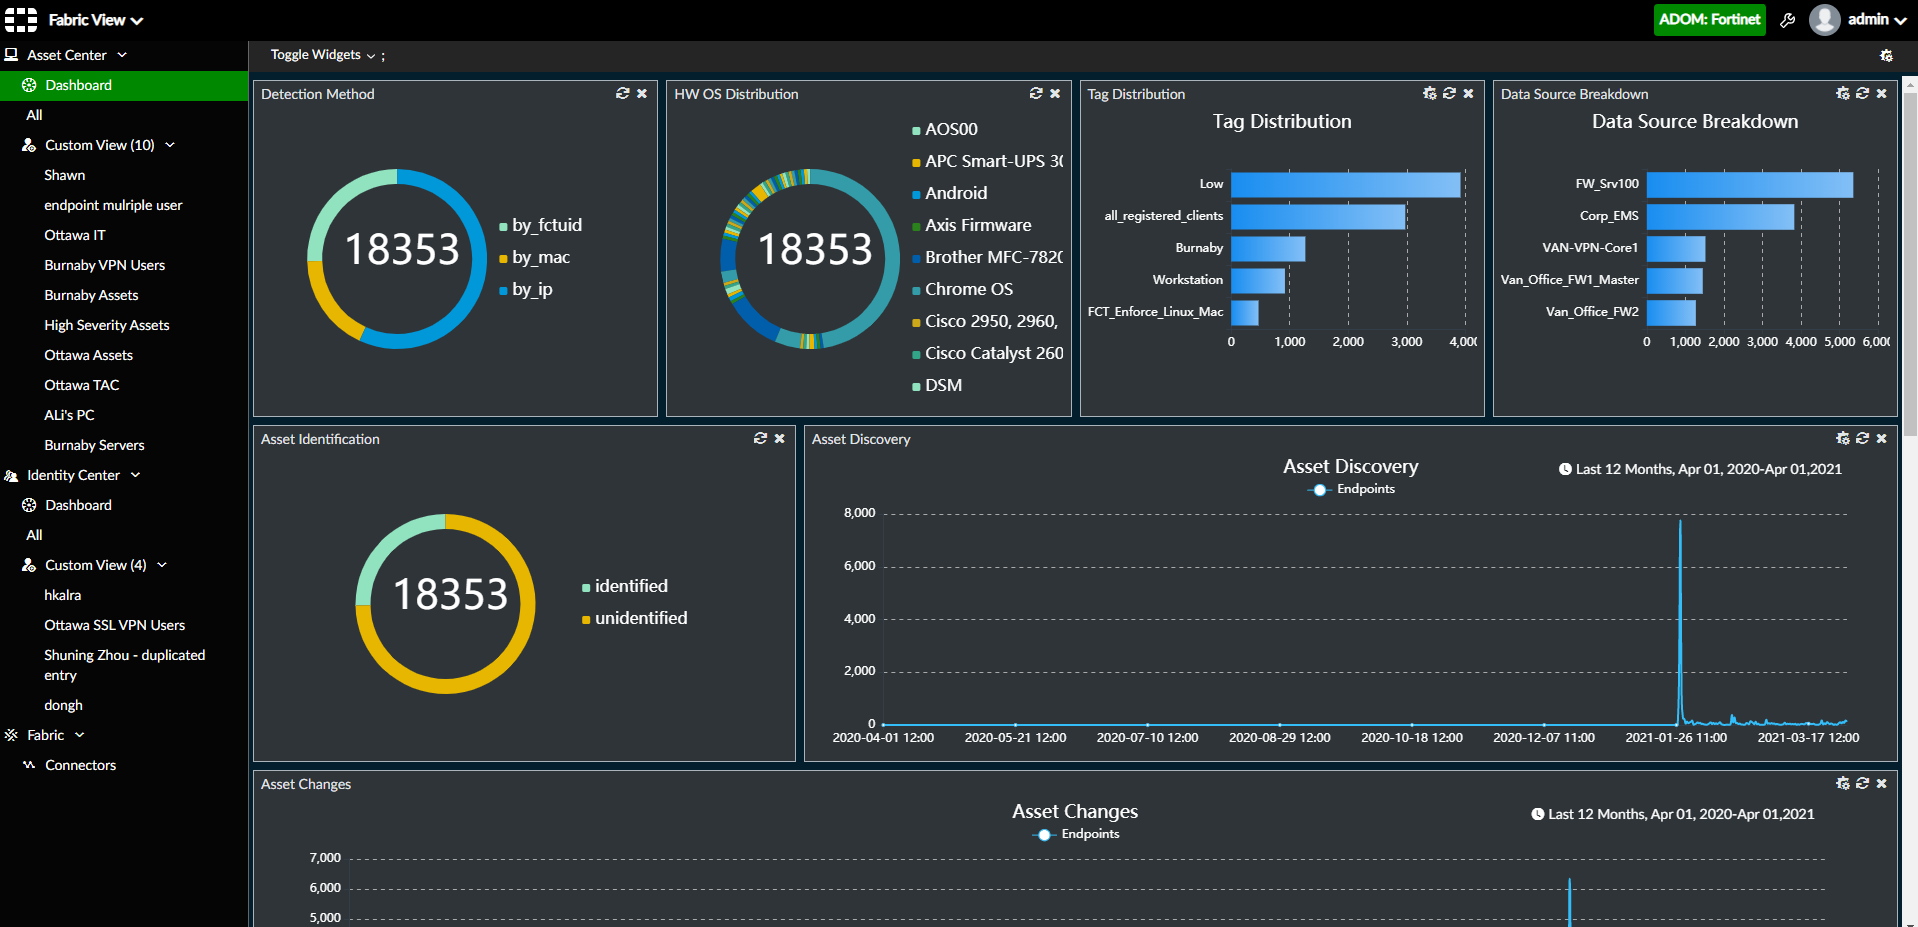Refresh the Asset Identification widget
The width and height of the screenshot is (1918, 927).
pos(760,438)
